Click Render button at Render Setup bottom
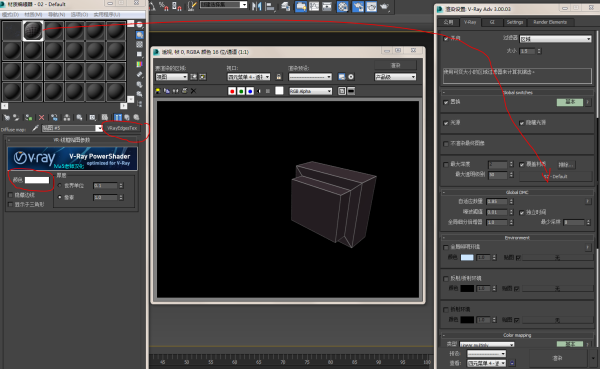Viewport: 600px width, 369px height. [x=558, y=358]
